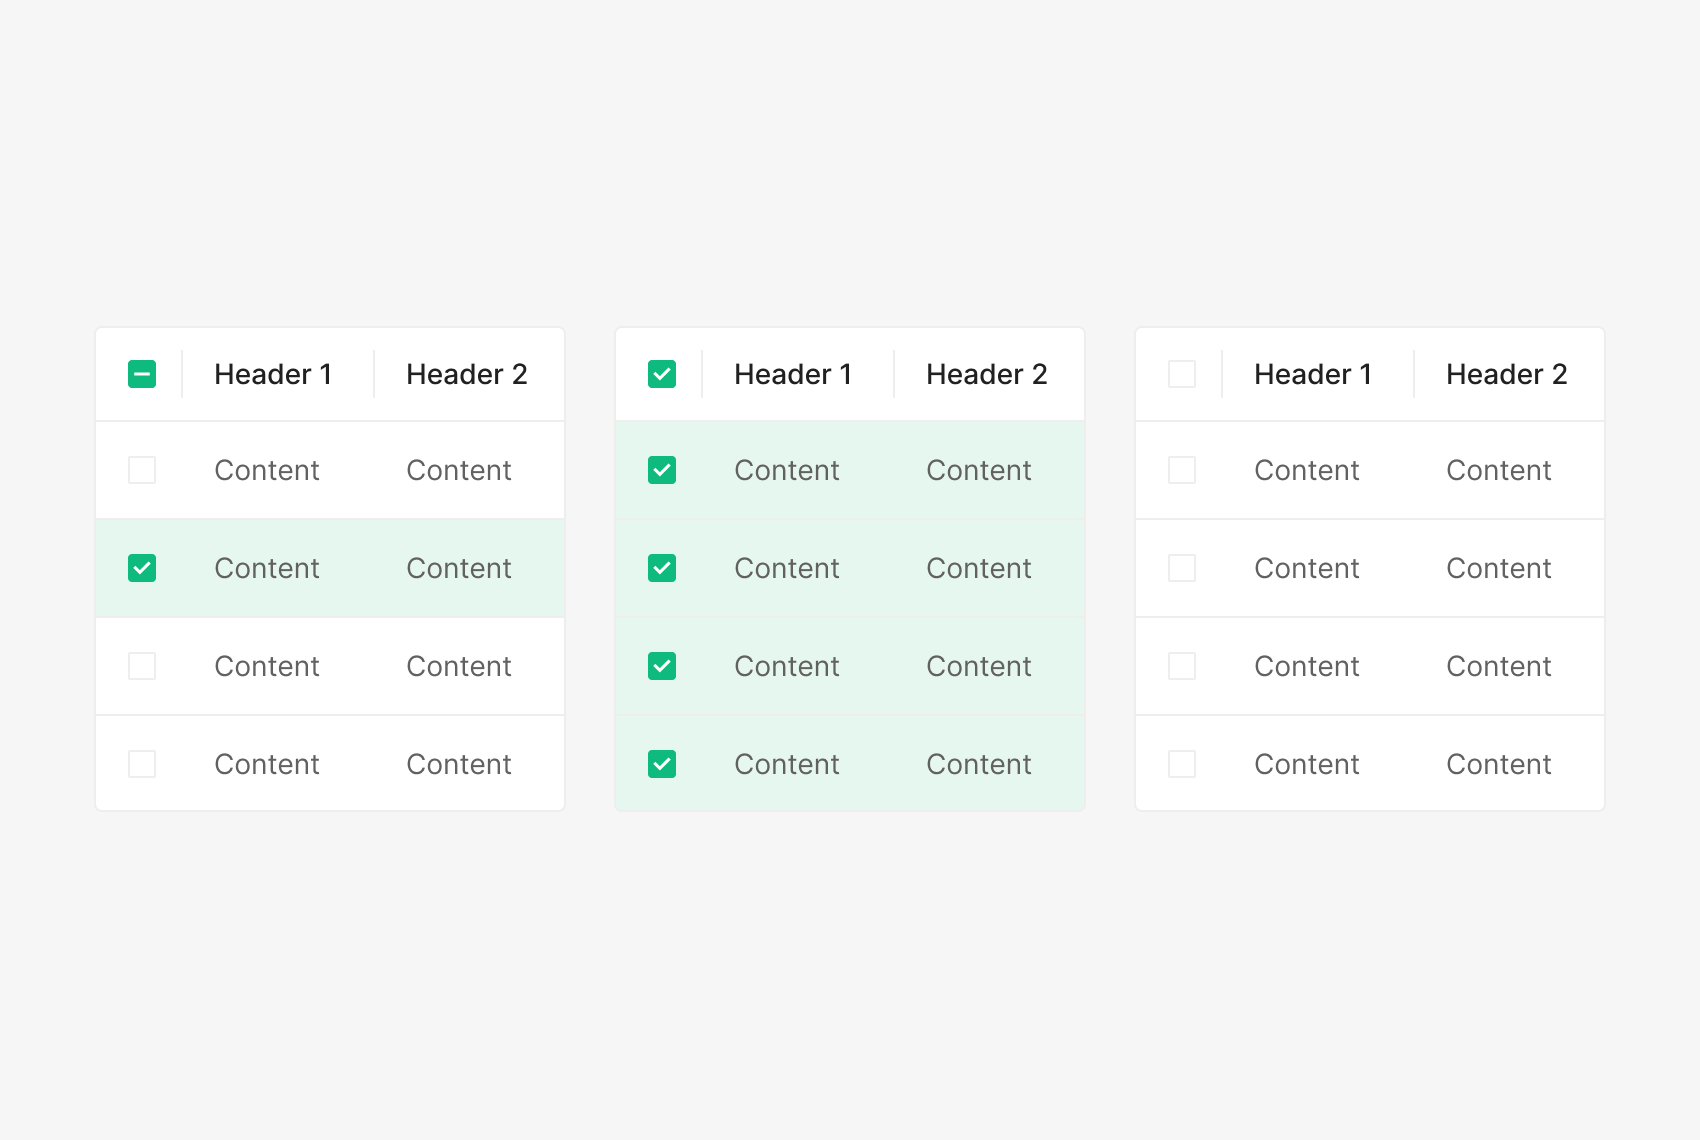Click last row's Header 2 Content cell, right table

[x=1498, y=764]
